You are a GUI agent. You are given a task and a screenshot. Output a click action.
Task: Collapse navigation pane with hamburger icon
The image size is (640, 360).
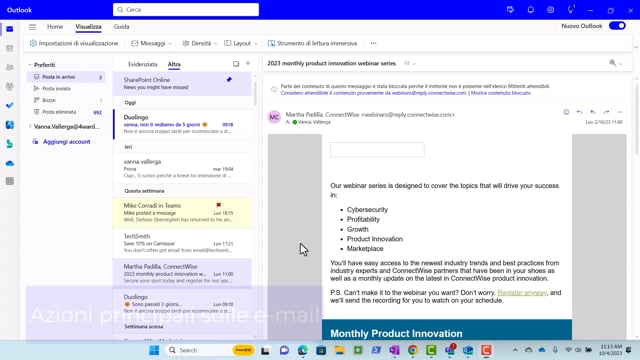pos(32,27)
